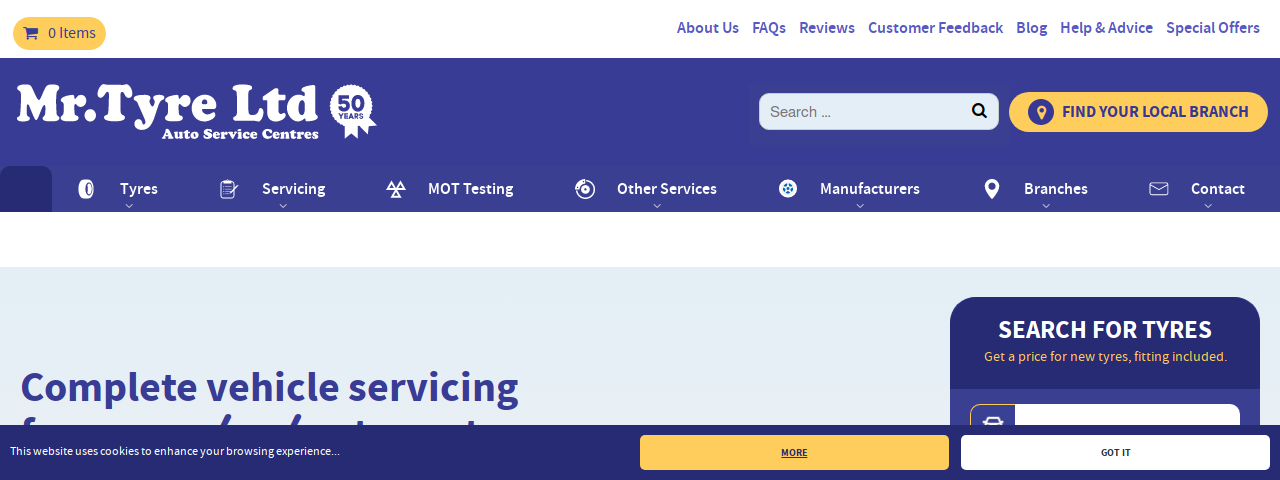This screenshot has width=1280, height=480.
Task: Expand the Other Services chevron
Action: pyautogui.click(x=657, y=206)
